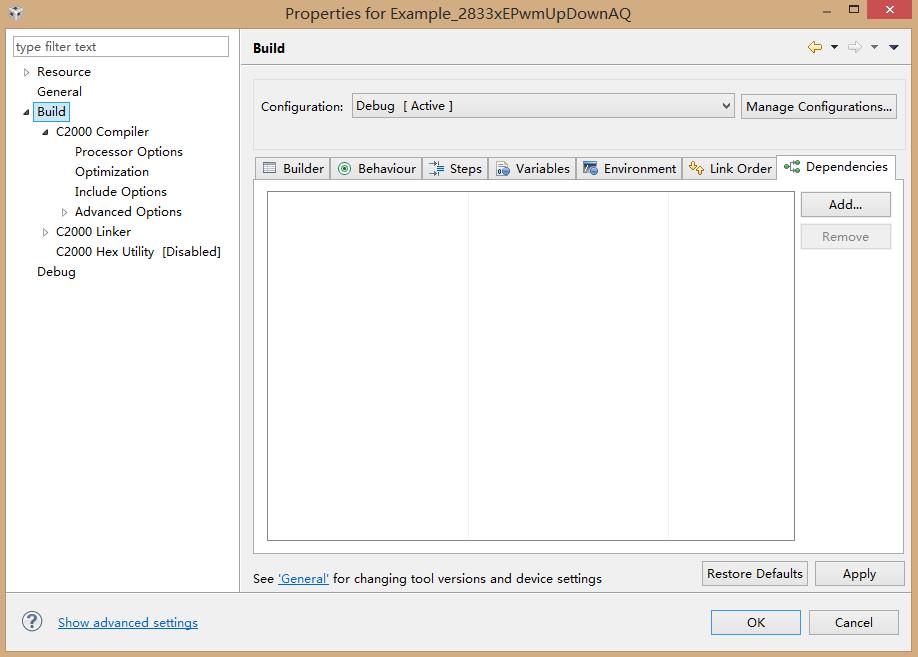Select Processor Options tree item
Screen dimensions: 918x657
pos(129,152)
